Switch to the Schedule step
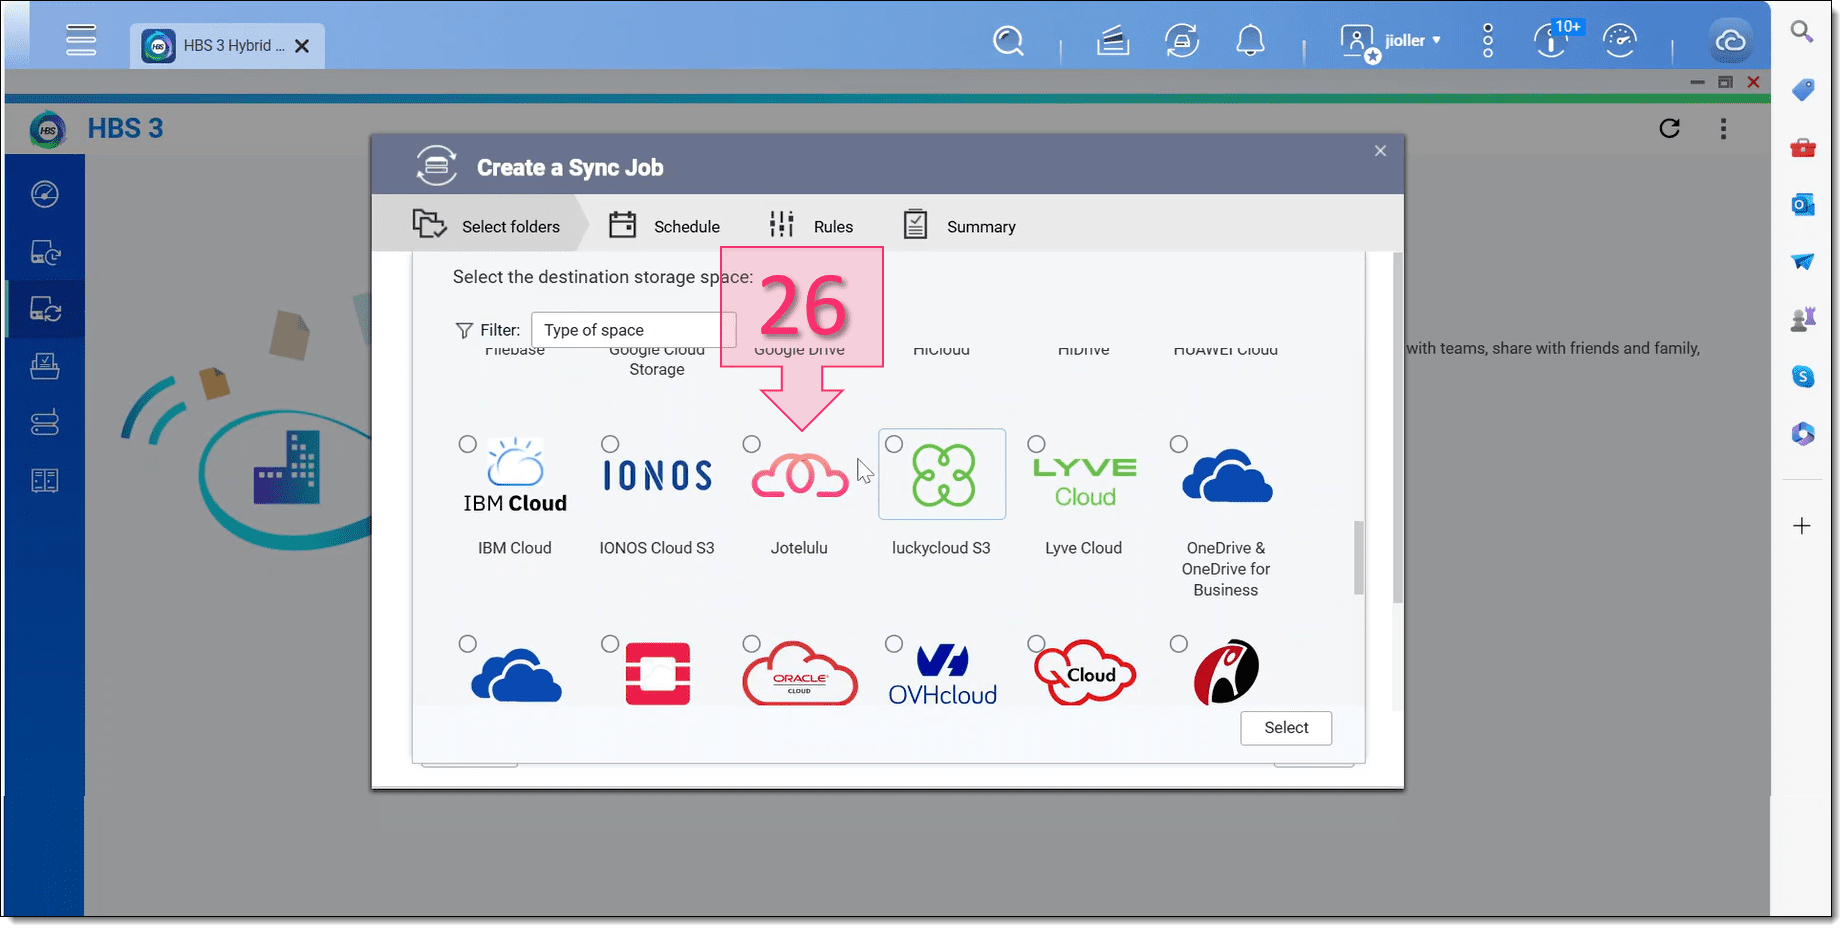1847x932 pixels. tap(664, 225)
